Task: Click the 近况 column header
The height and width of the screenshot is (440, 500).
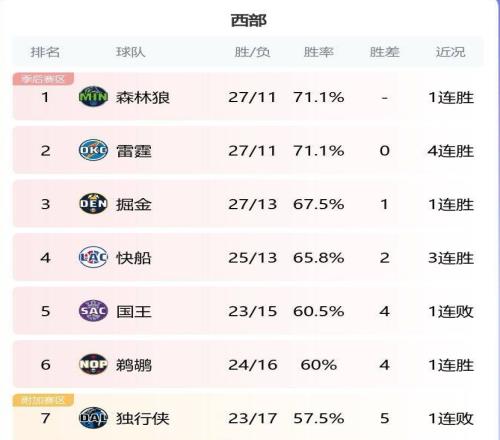Action: tap(450, 52)
